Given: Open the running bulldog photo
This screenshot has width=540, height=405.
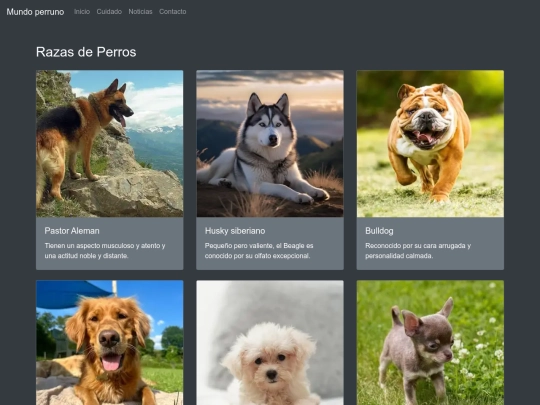Looking at the screenshot, I should [430, 144].
